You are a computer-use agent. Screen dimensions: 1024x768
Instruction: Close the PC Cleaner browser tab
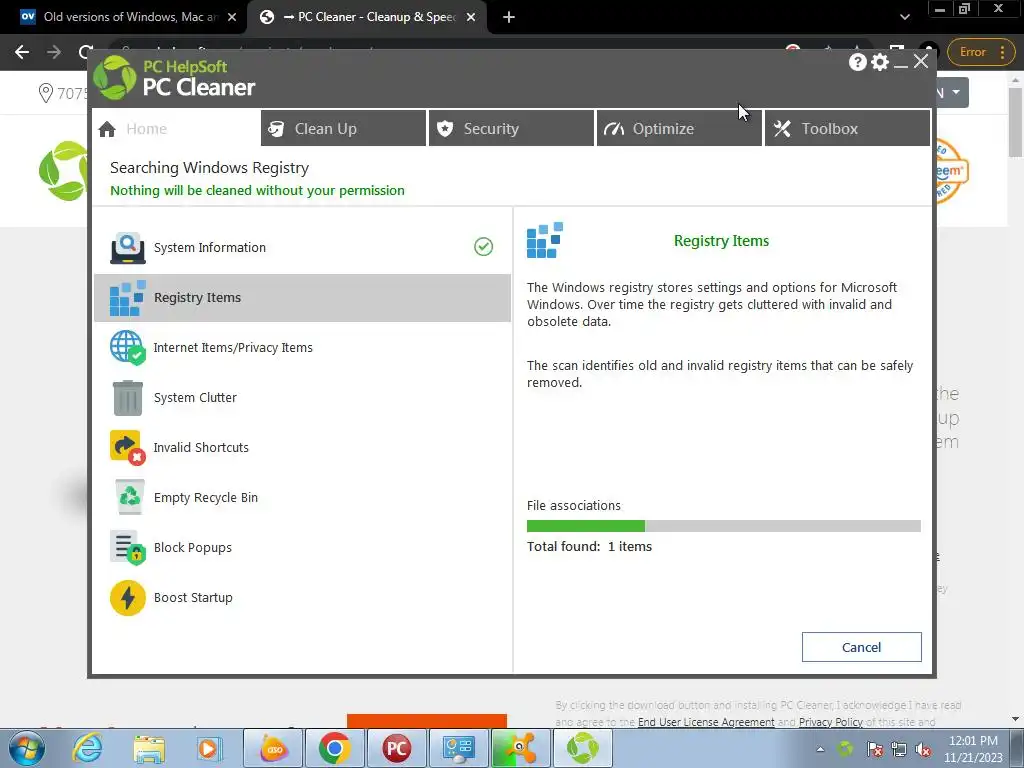coord(471,17)
